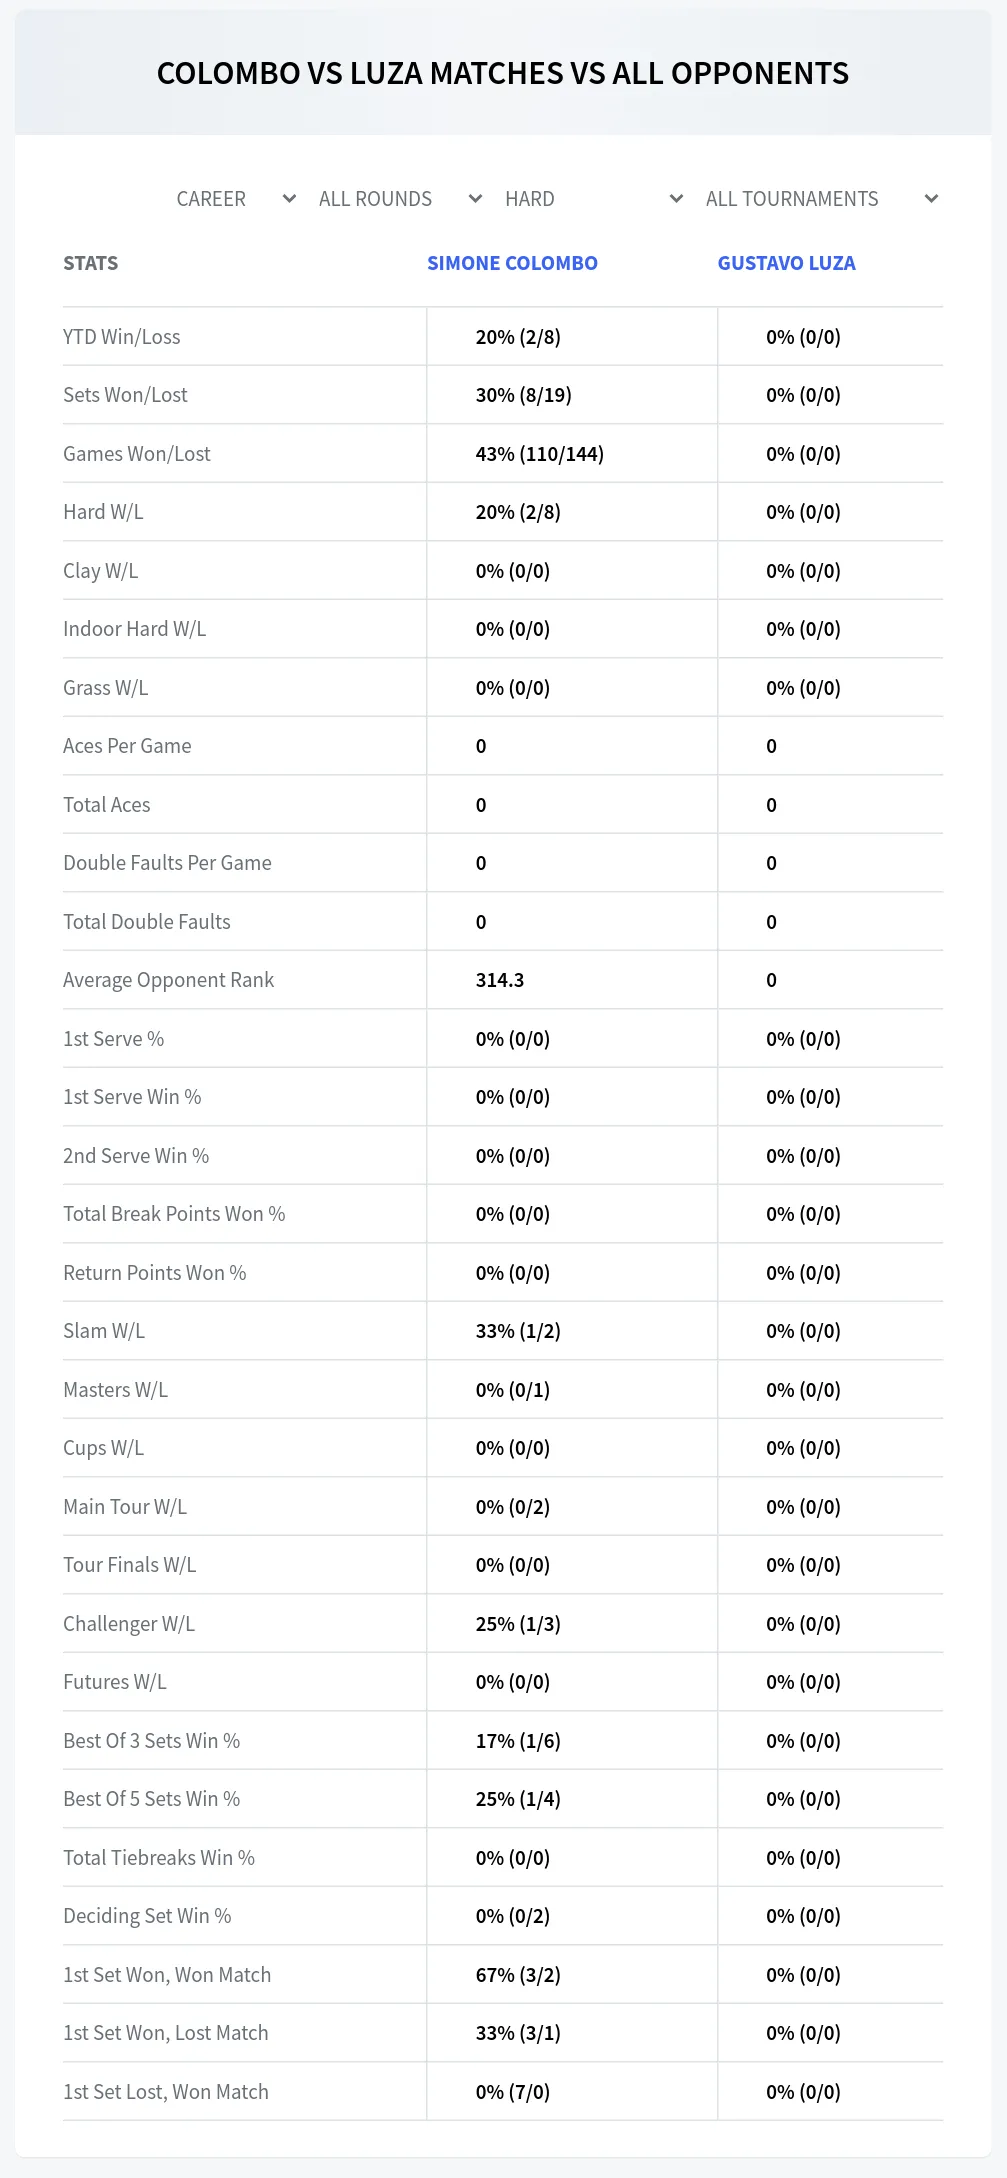Expand the ALL ROUNDS dropdown
The height and width of the screenshot is (2178, 1007).
(x=400, y=199)
